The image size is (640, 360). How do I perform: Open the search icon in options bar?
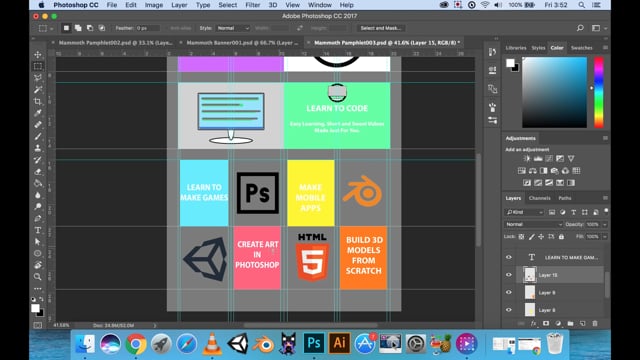coord(580,28)
